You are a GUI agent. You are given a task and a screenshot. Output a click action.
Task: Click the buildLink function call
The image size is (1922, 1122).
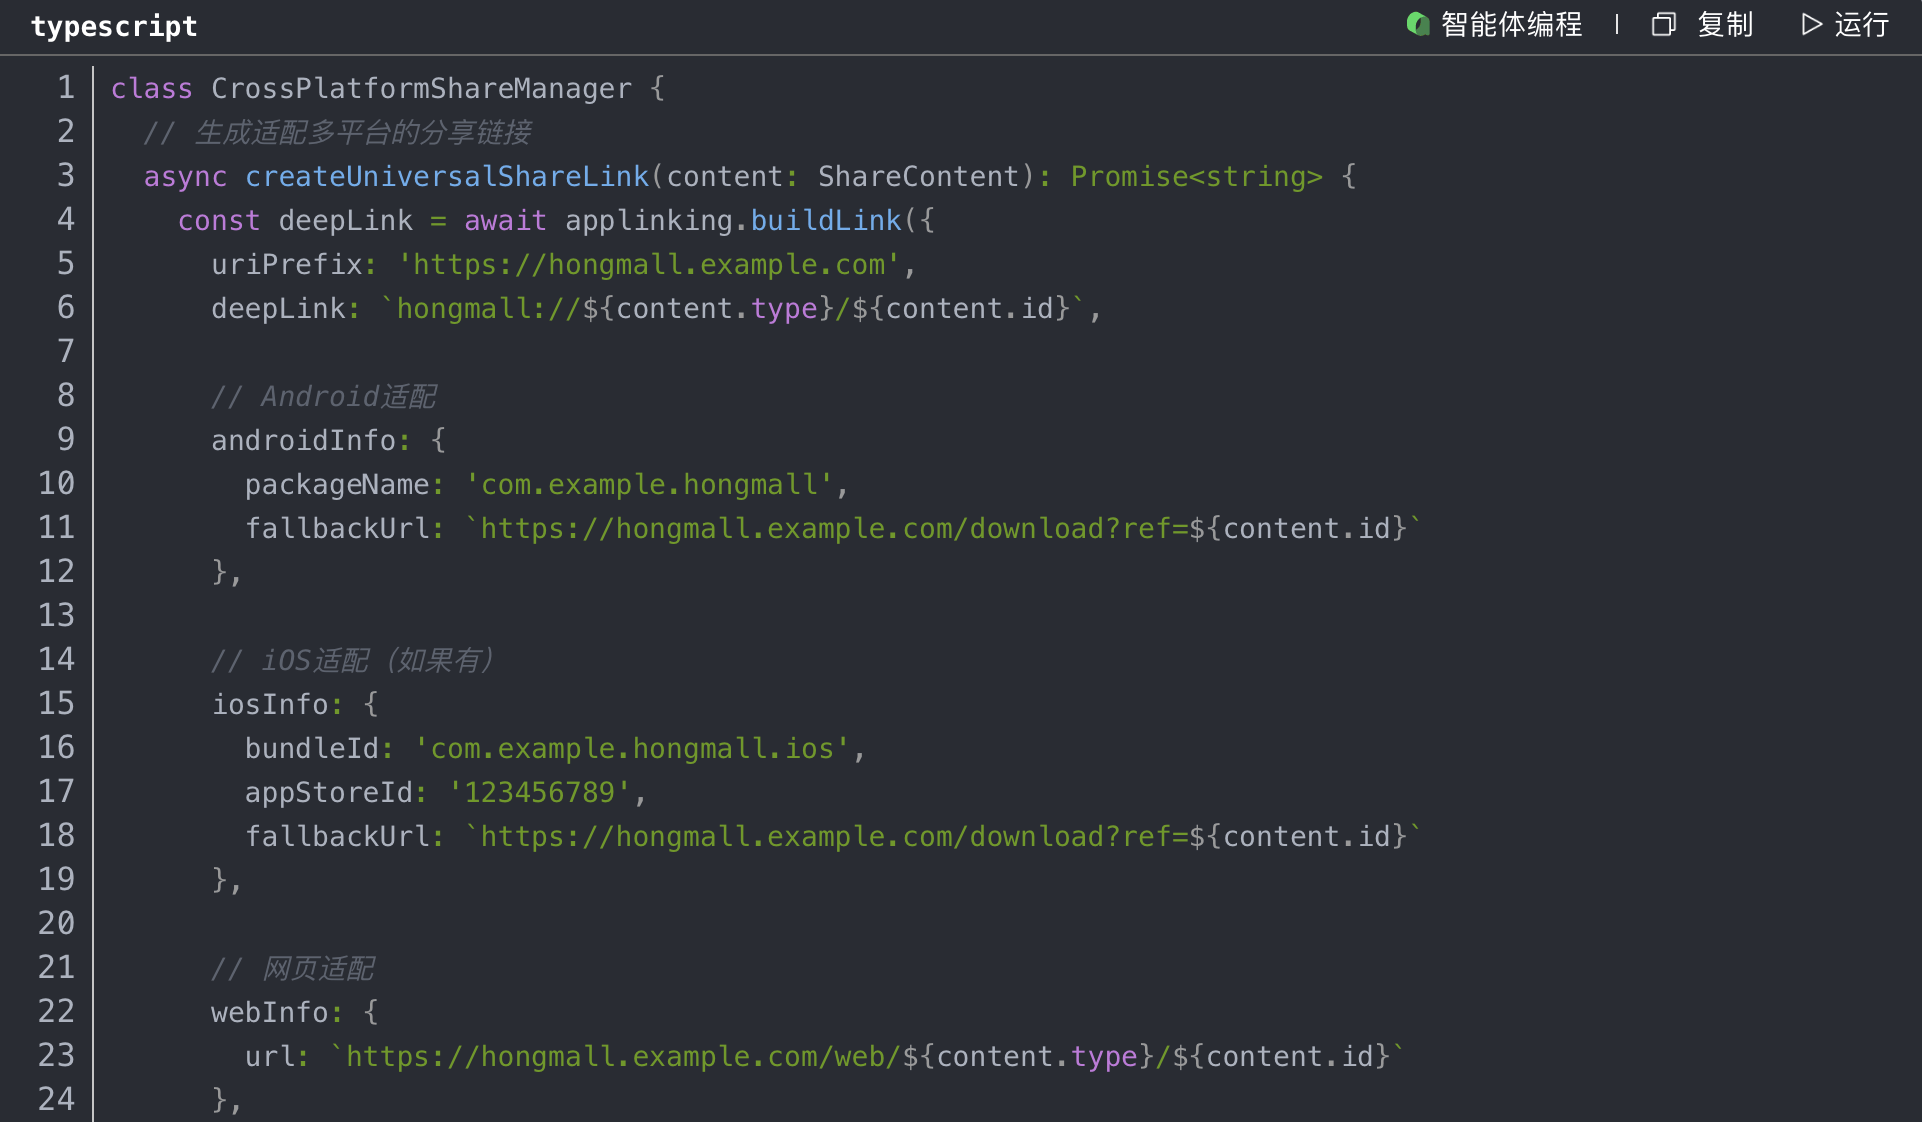click(826, 220)
